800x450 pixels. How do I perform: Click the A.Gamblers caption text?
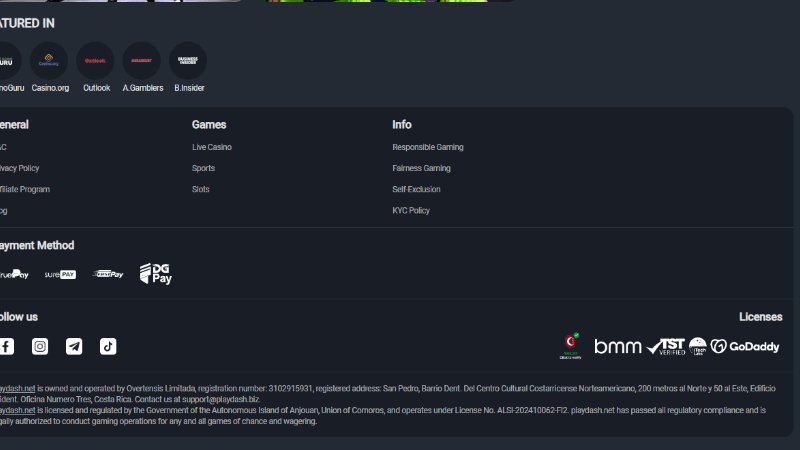point(143,88)
